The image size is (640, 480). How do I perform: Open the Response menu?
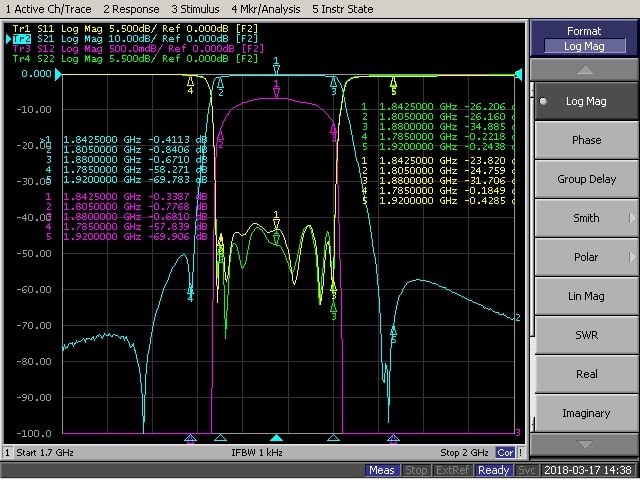tap(132, 9)
